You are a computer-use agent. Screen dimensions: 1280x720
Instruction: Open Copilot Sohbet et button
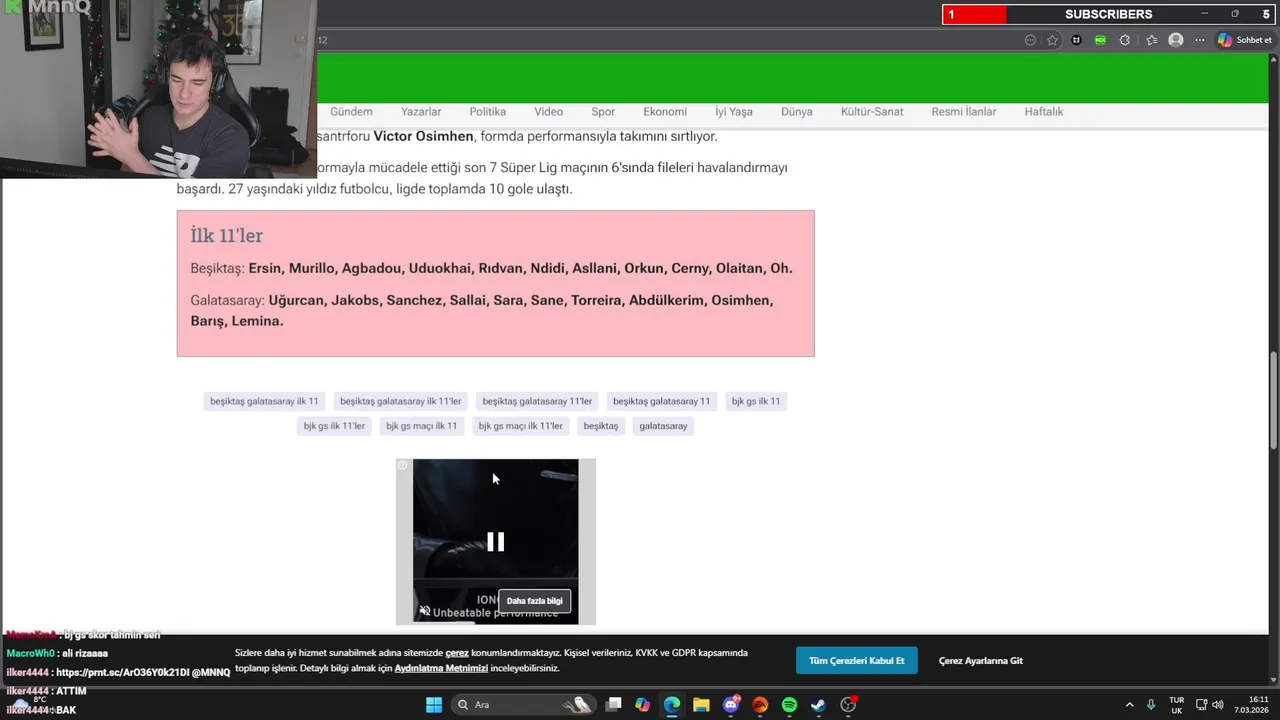pos(1245,40)
